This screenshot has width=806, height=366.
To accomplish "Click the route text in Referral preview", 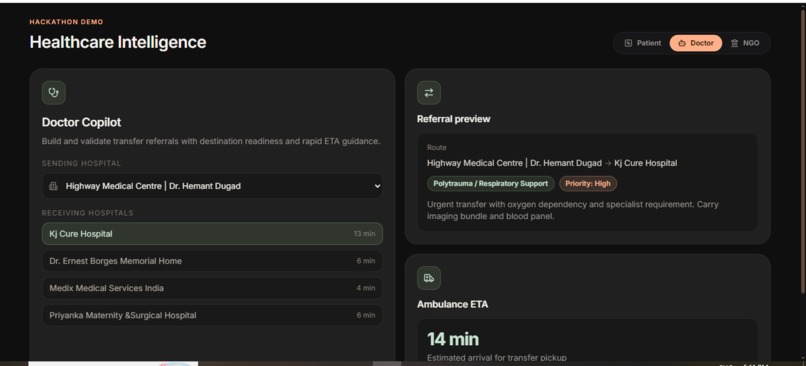I will (x=552, y=163).
